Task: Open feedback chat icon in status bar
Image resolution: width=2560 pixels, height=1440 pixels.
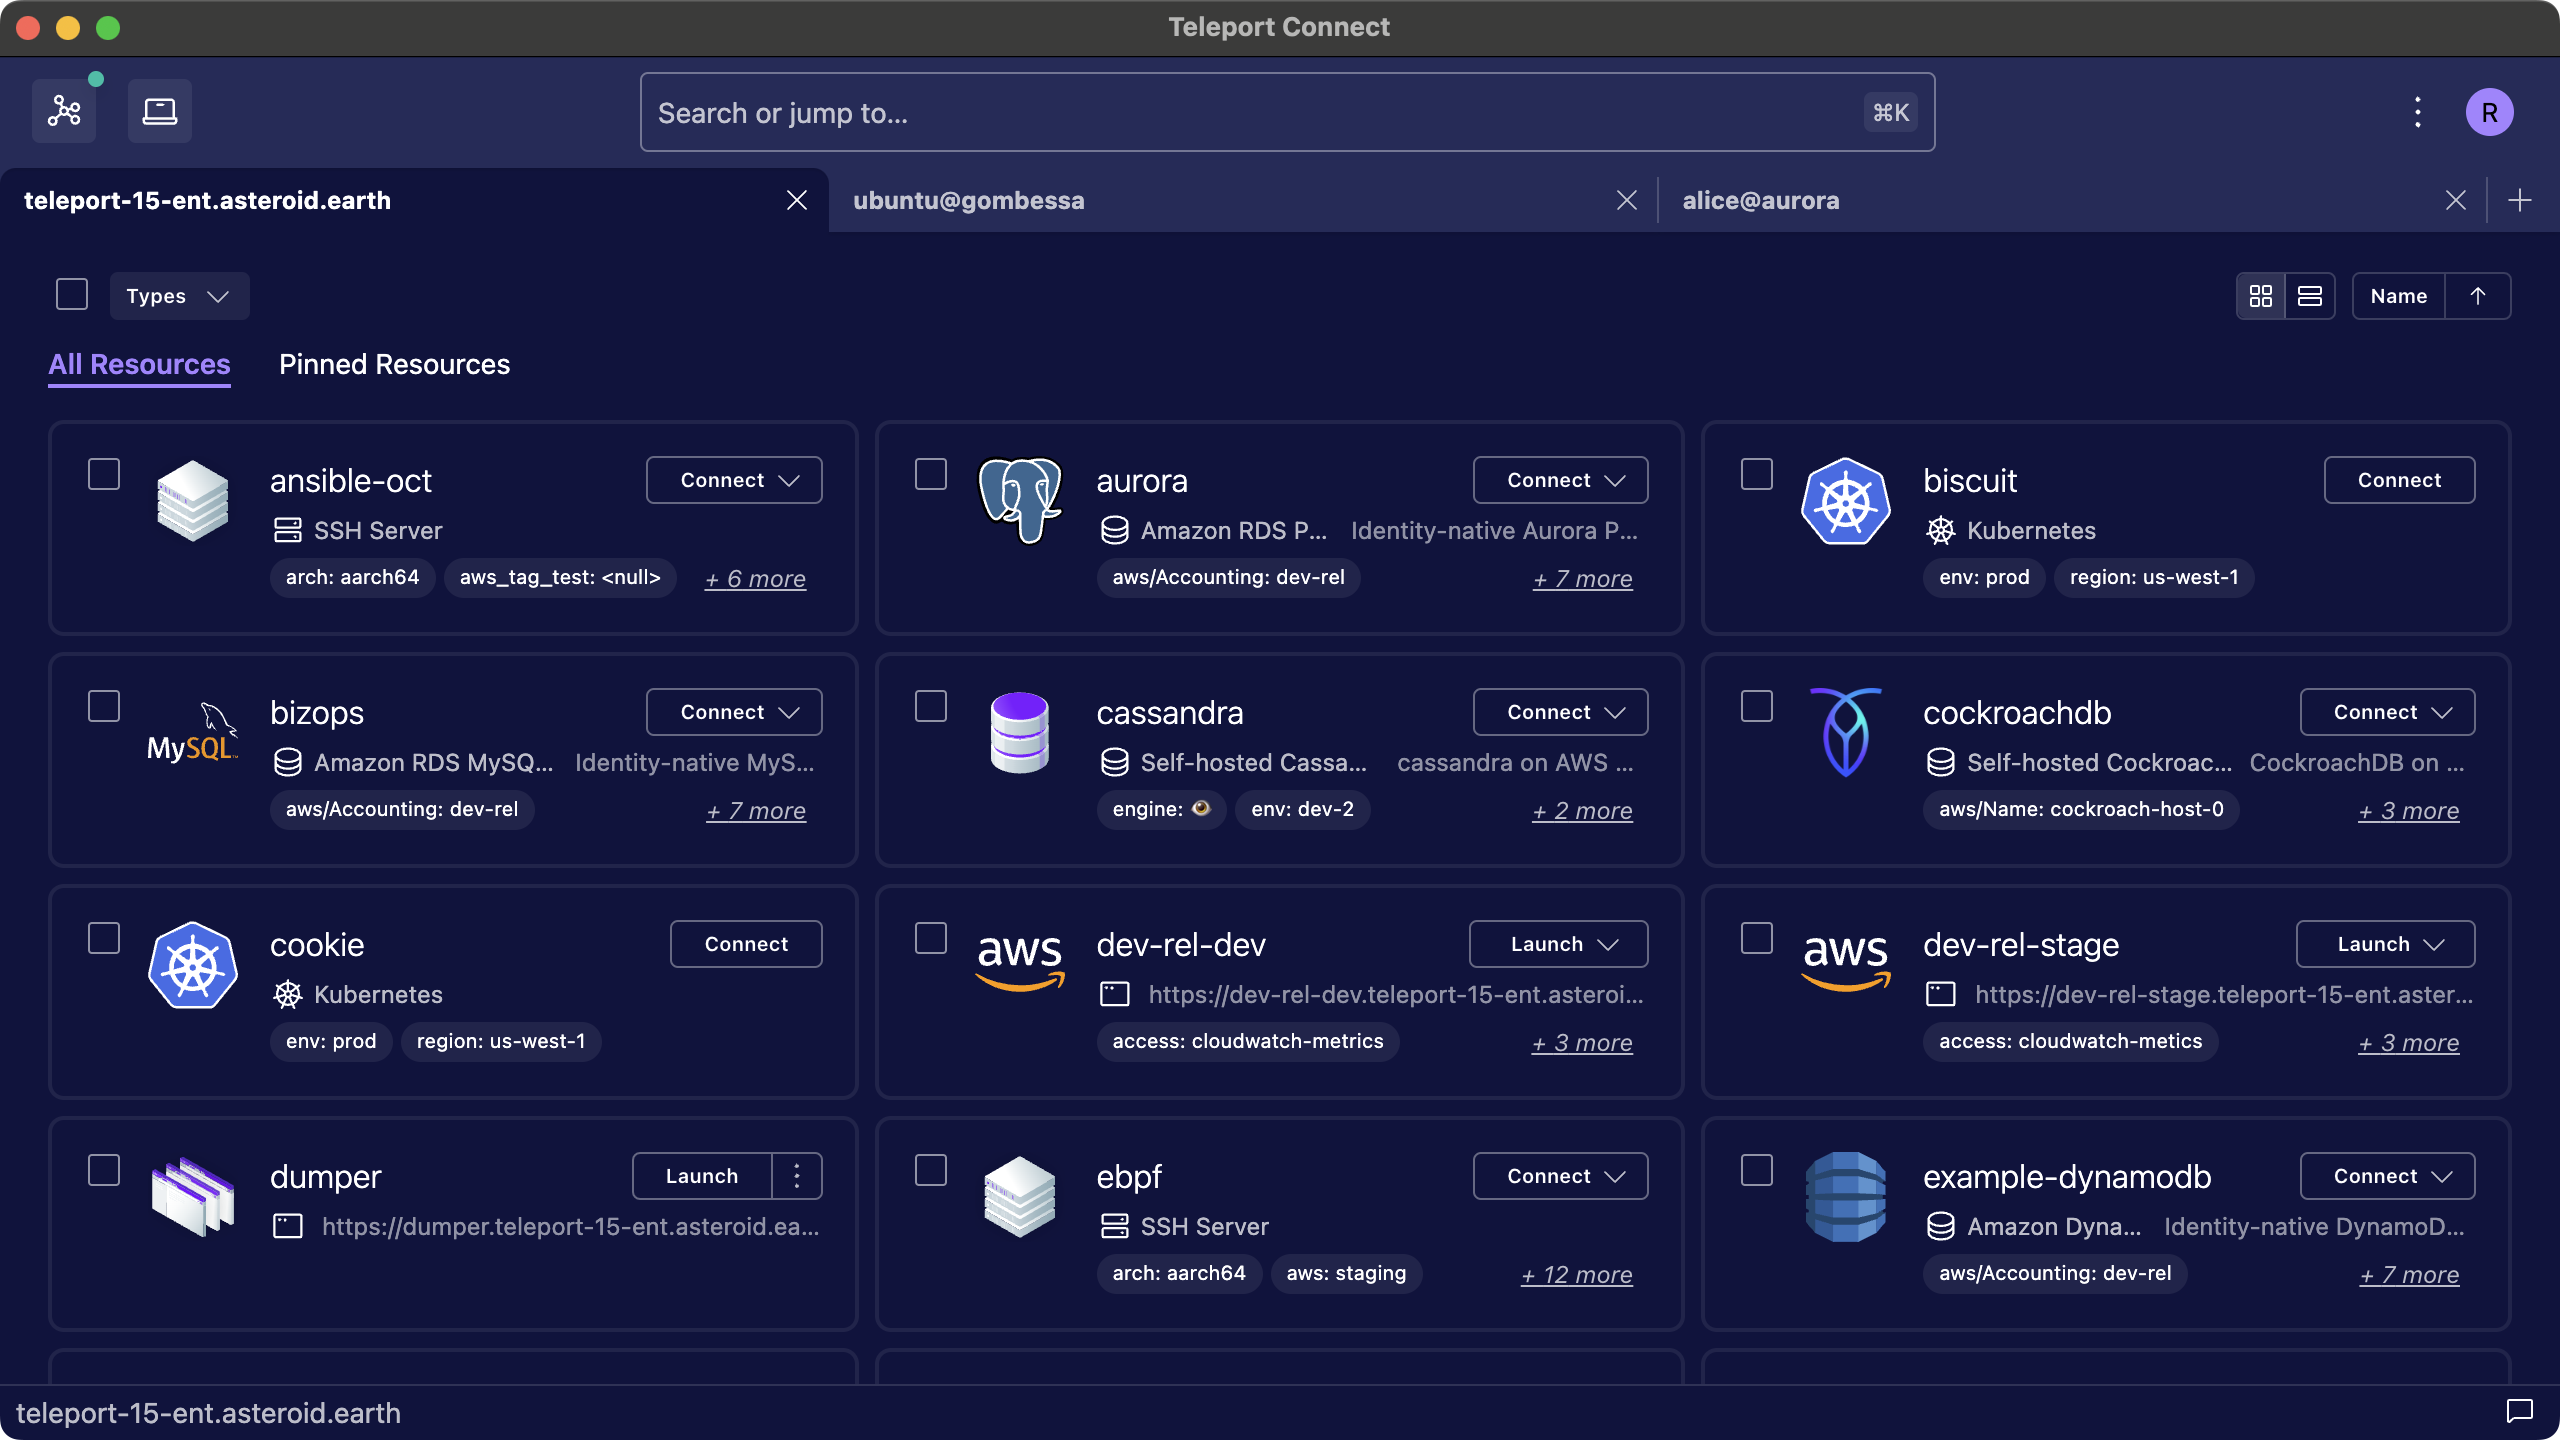Action: 2519,1411
